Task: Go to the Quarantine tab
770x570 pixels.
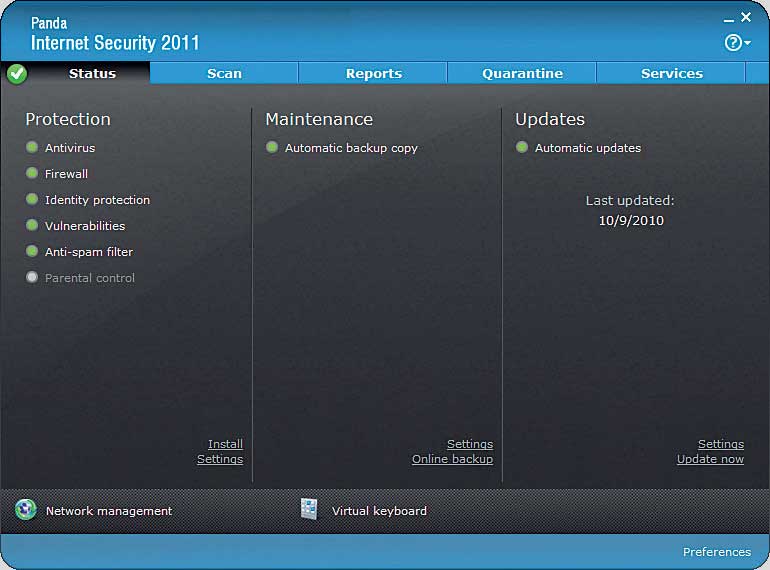Action: tap(522, 74)
